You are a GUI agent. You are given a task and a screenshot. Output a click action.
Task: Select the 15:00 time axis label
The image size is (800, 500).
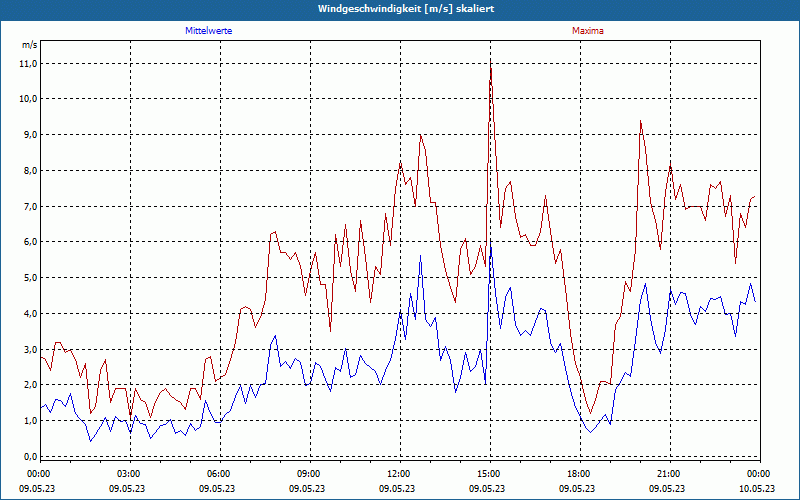[490, 474]
